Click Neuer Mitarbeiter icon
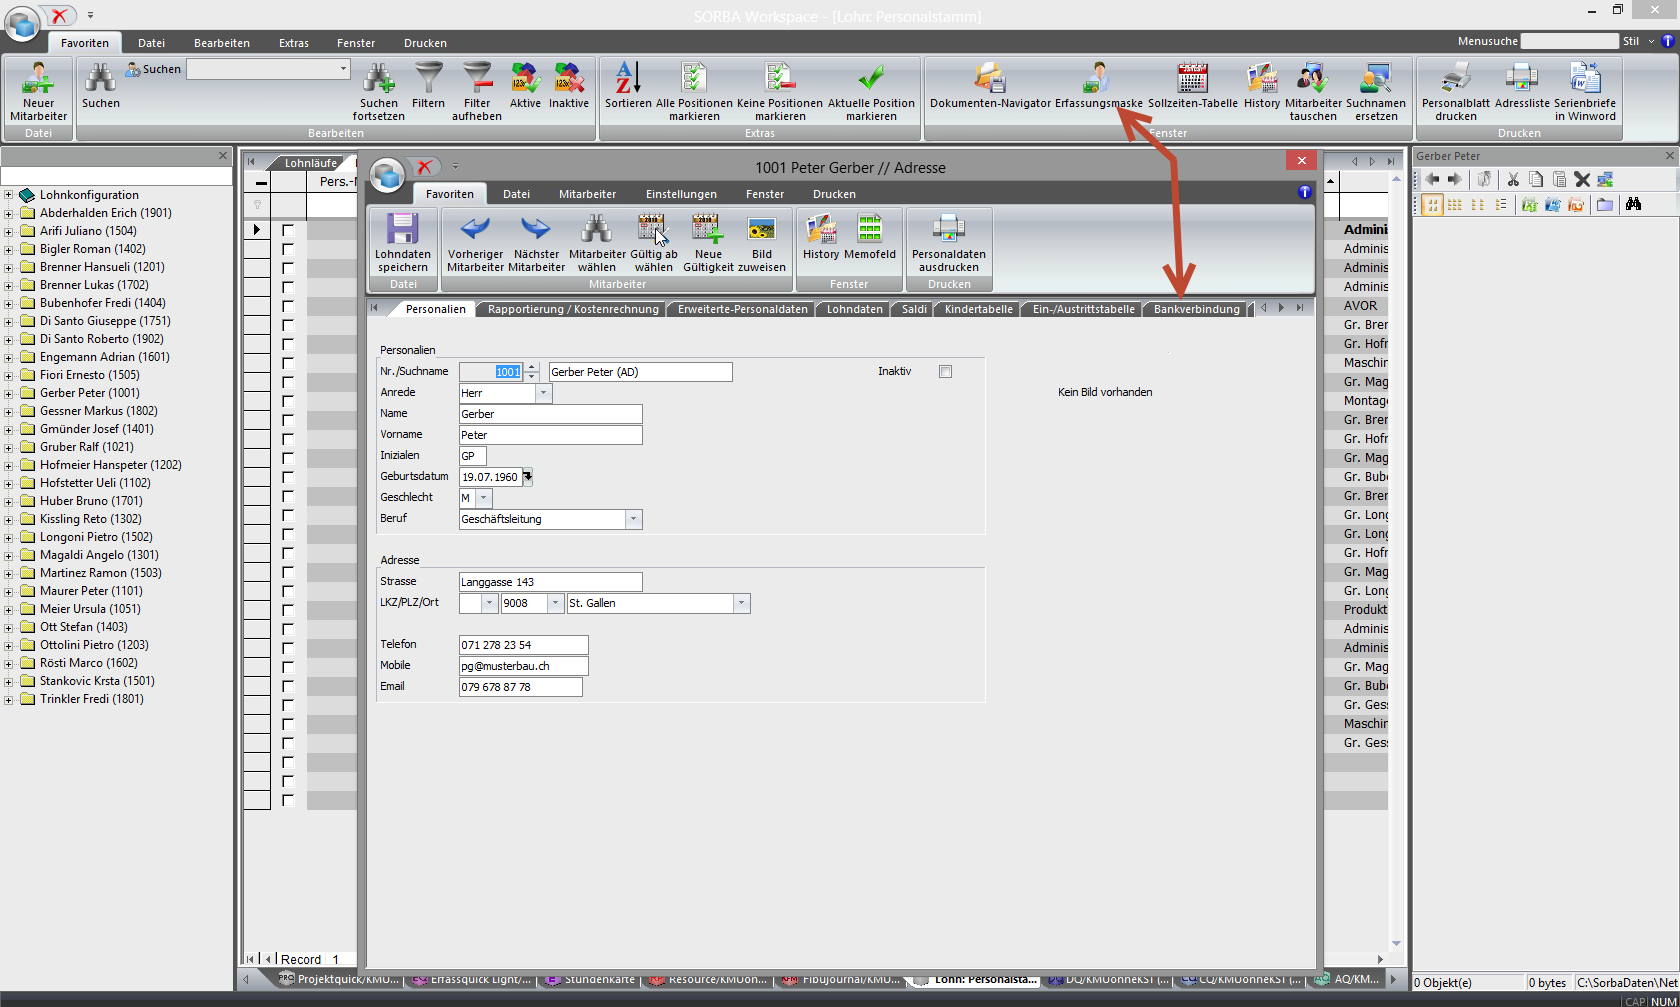The image size is (1680, 1007). point(38,91)
